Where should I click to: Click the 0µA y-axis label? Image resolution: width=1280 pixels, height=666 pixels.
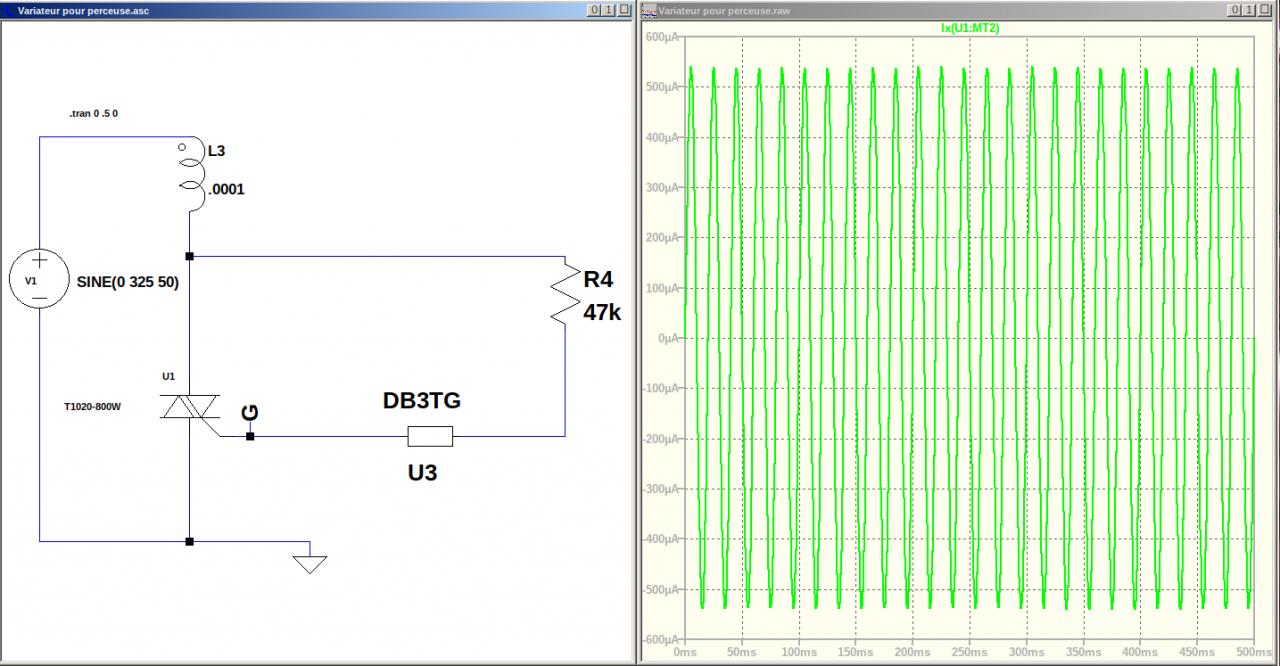pos(669,338)
